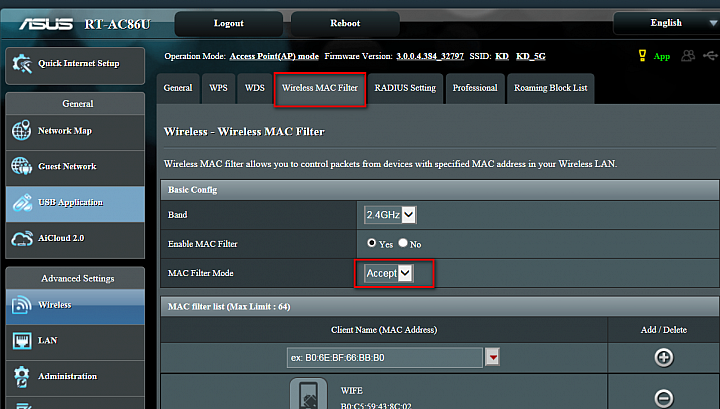Switch to the WPS tab

click(x=218, y=88)
